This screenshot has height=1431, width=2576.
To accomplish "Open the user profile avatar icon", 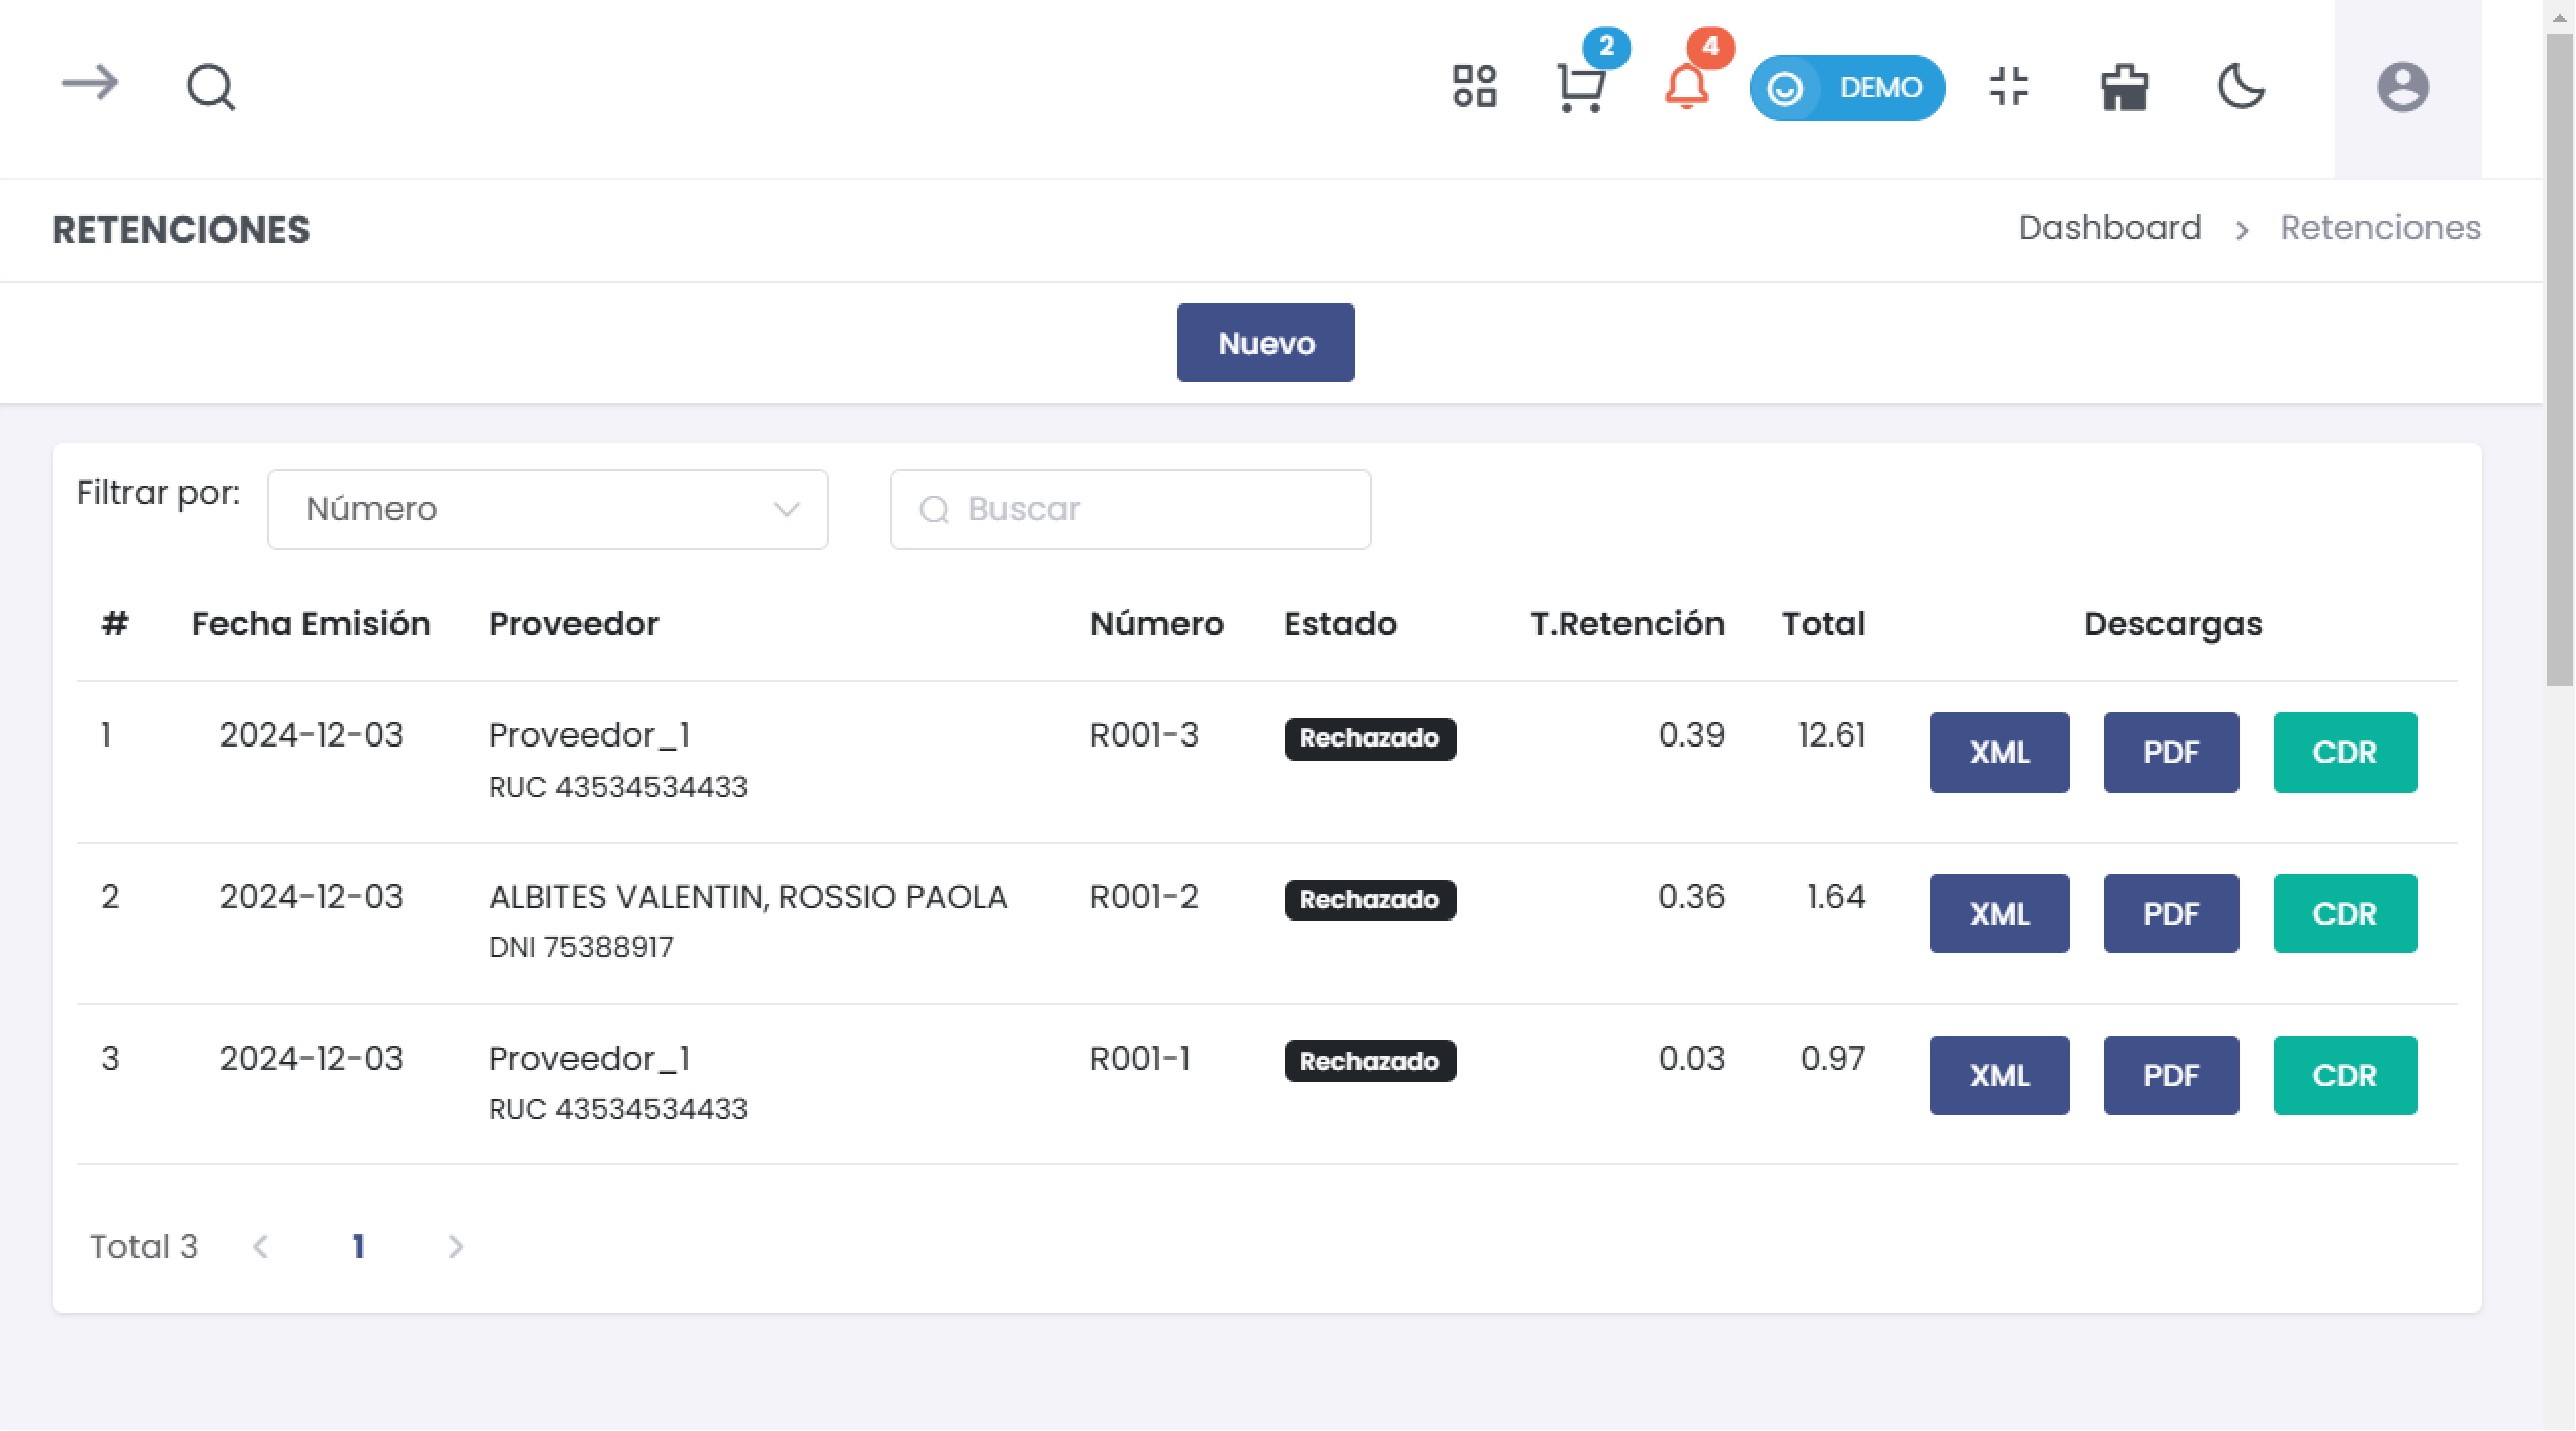I will point(2402,87).
